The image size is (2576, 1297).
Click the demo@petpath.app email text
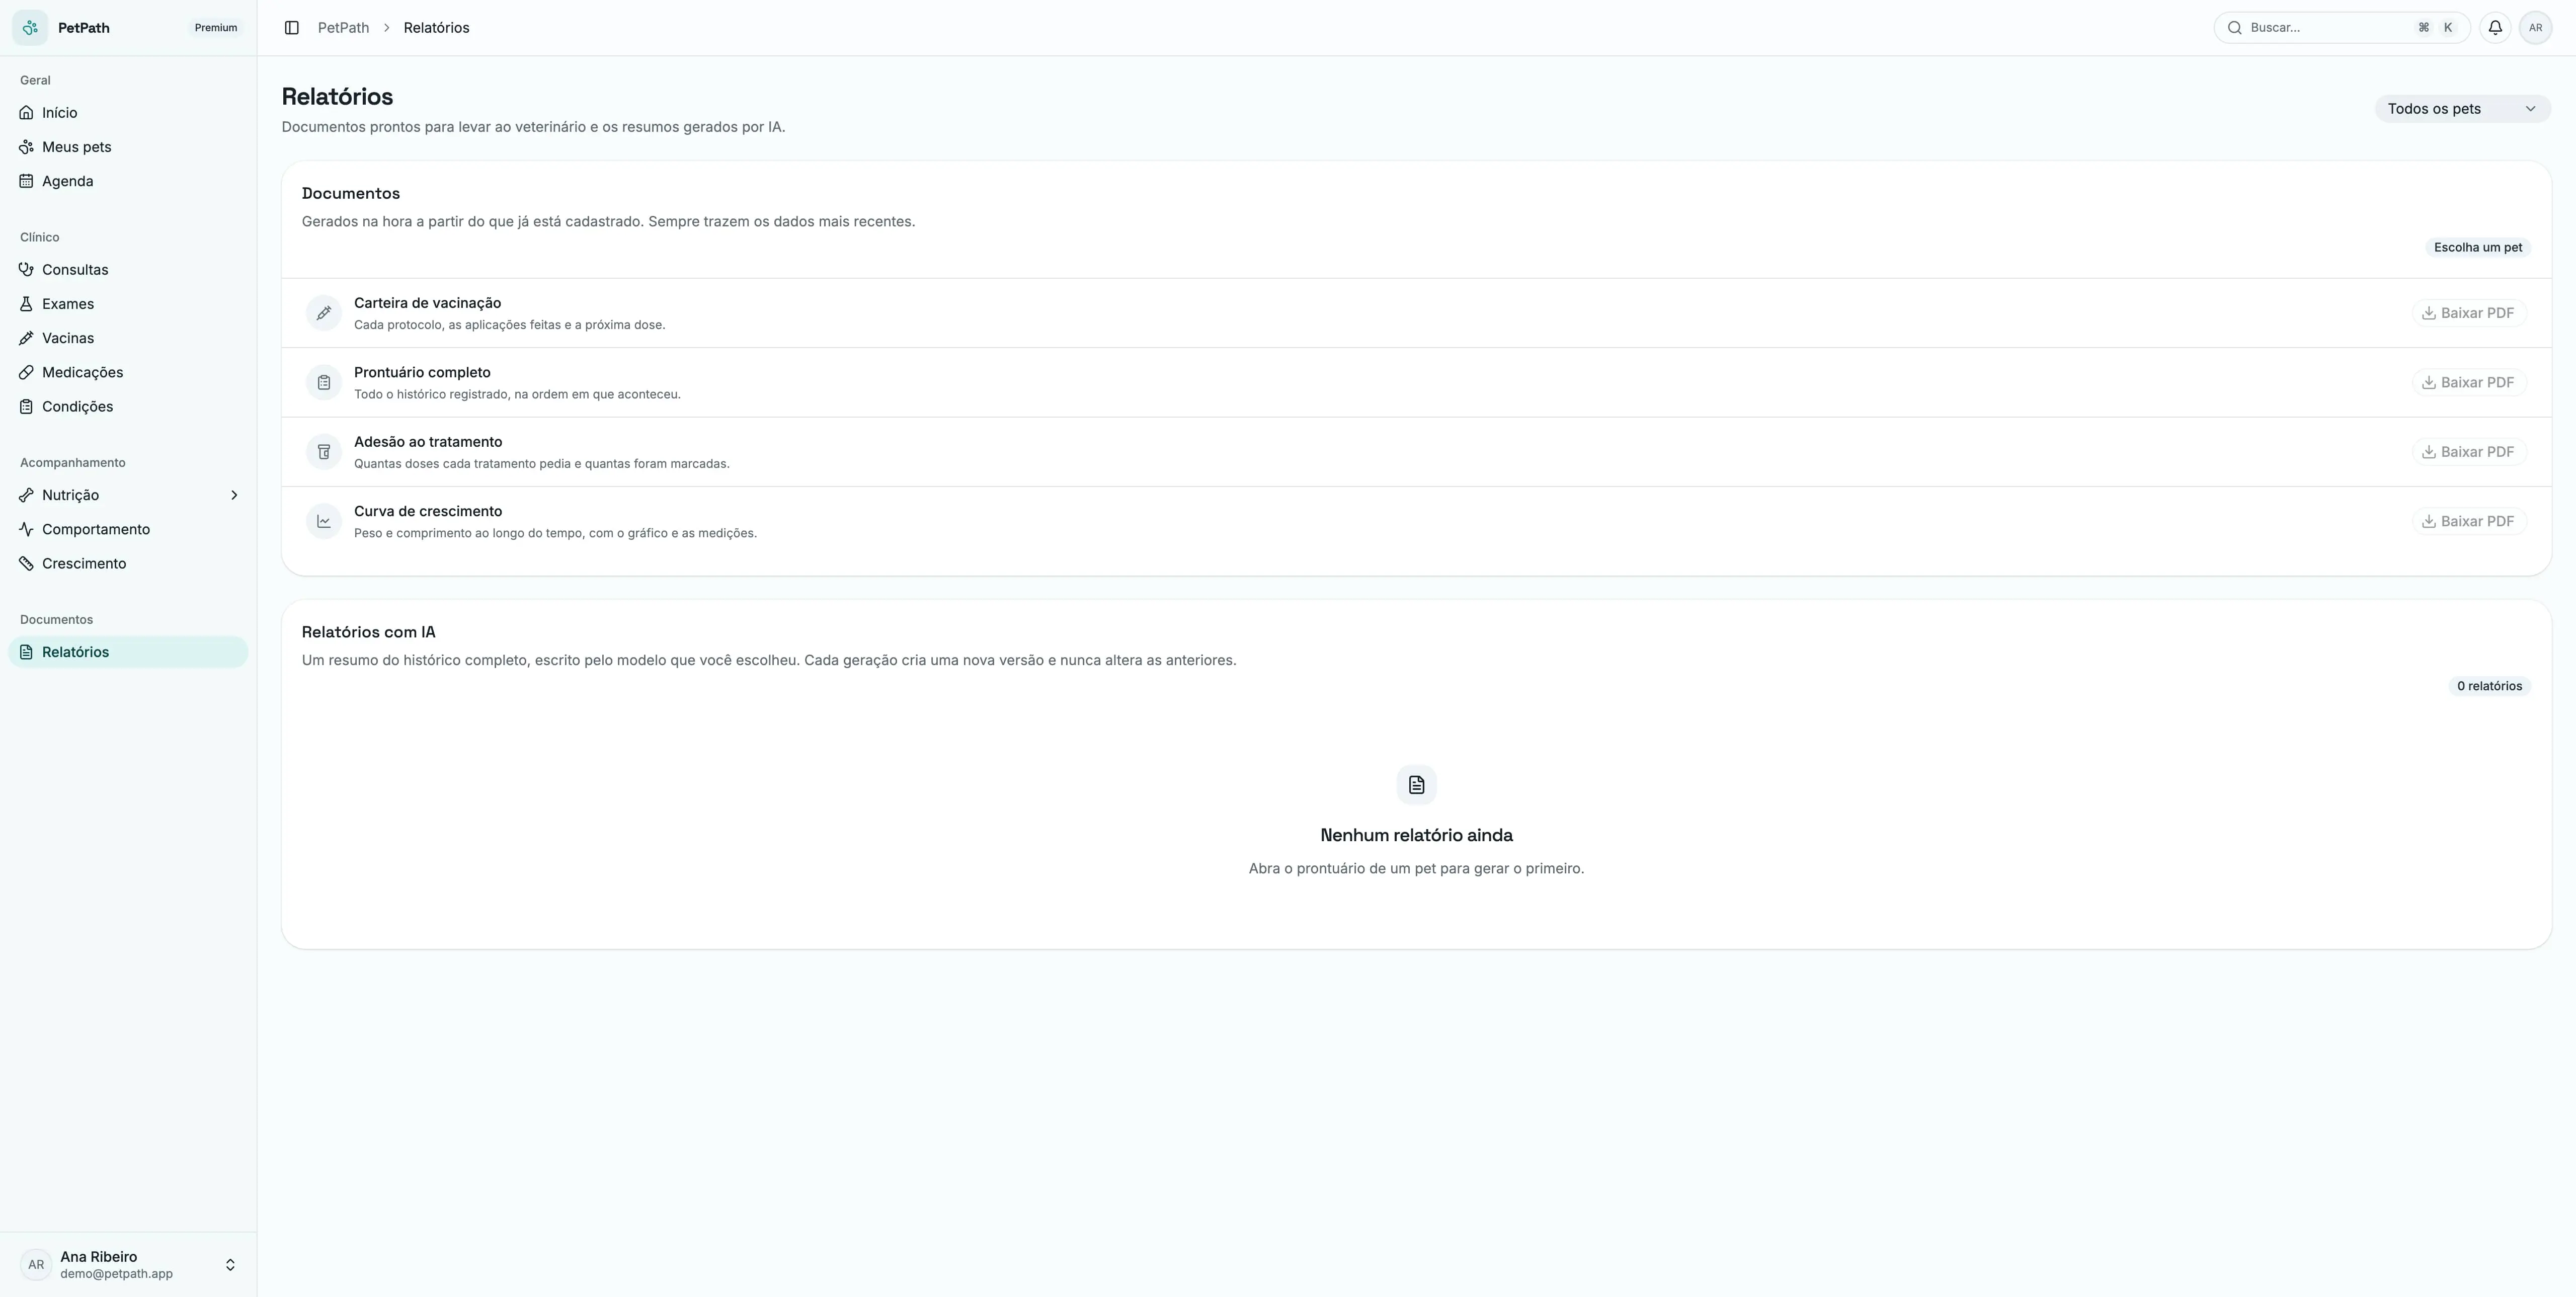[116, 1274]
